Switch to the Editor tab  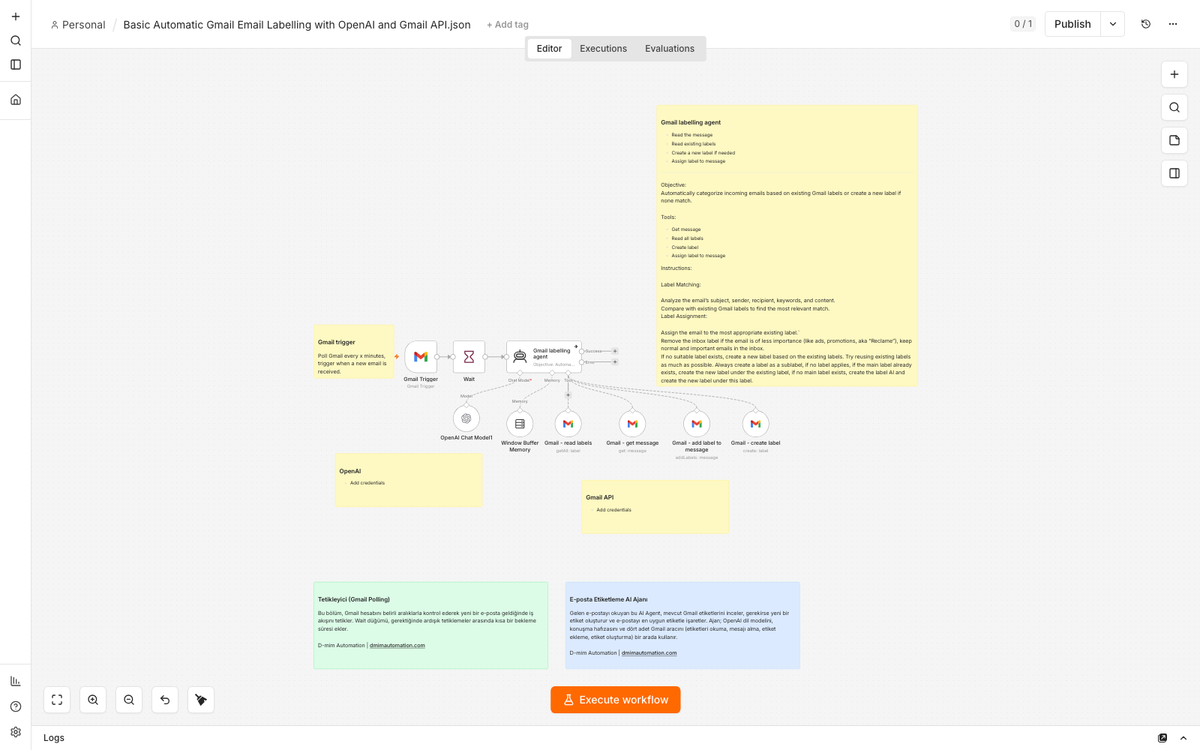pos(549,48)
